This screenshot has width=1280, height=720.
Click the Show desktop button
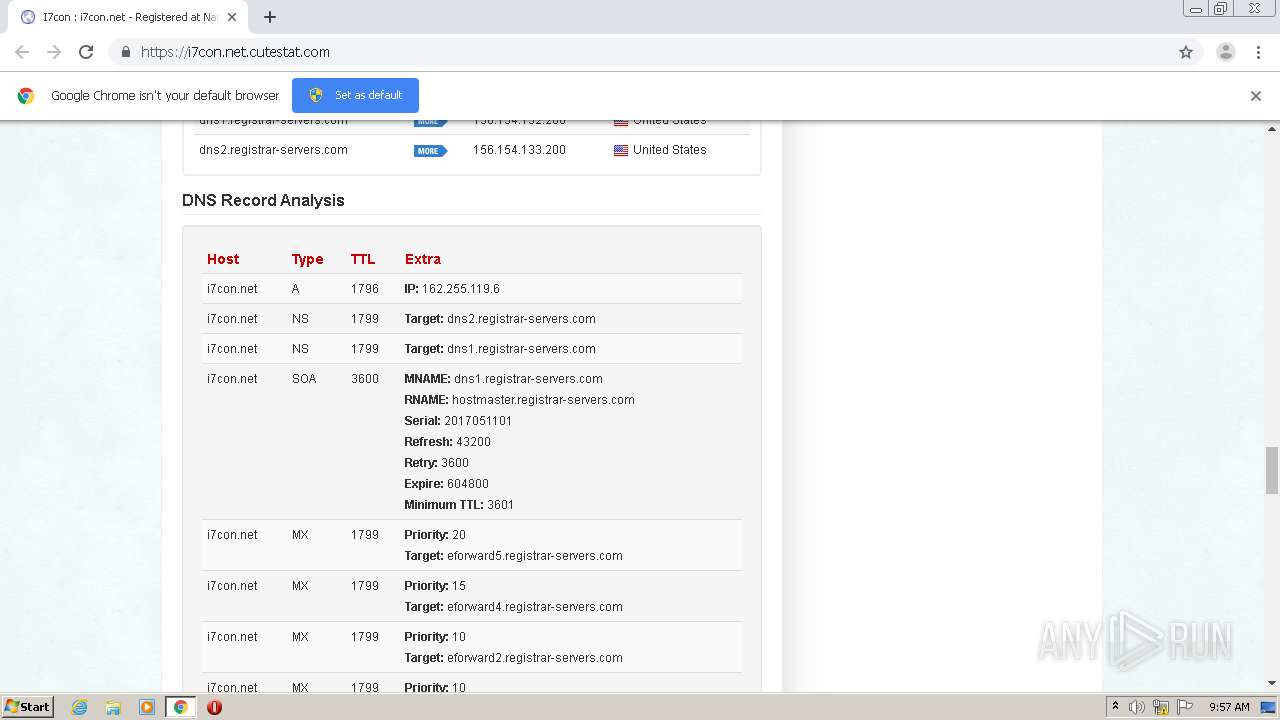(x=1269, y=707)
